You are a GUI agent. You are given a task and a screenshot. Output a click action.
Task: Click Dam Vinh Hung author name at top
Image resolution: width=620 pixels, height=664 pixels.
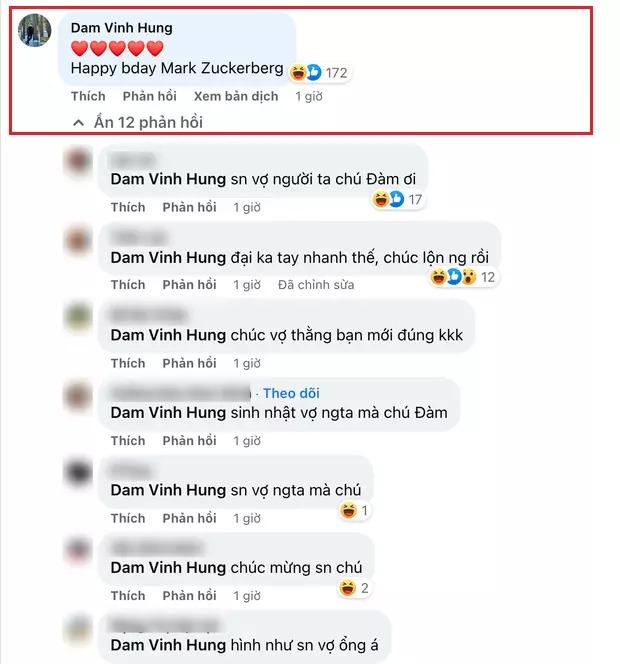tap(122, 28)
